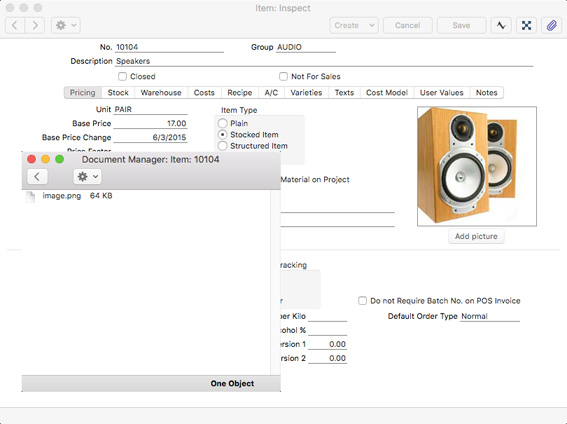Go to next record arrow in Item window

(35, 25)
